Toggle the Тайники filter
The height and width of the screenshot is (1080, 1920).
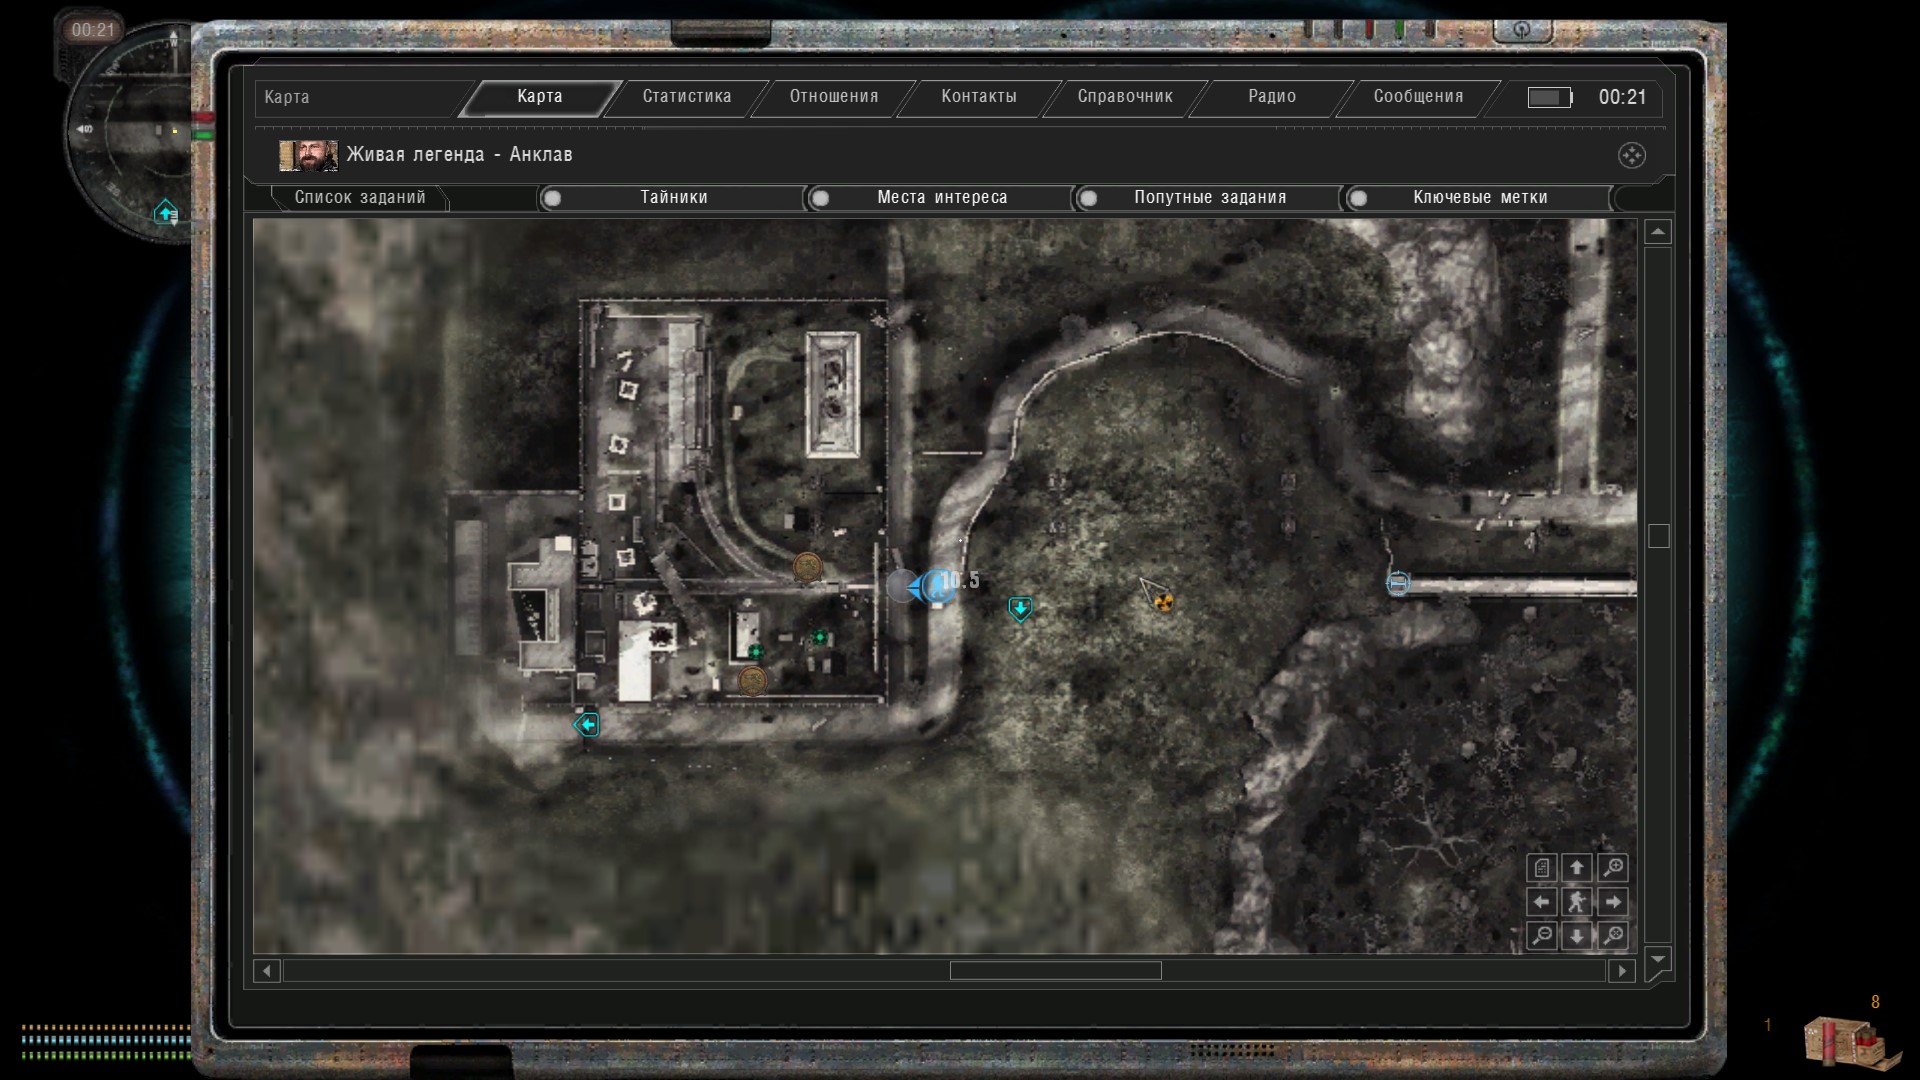tap(672, 197)
